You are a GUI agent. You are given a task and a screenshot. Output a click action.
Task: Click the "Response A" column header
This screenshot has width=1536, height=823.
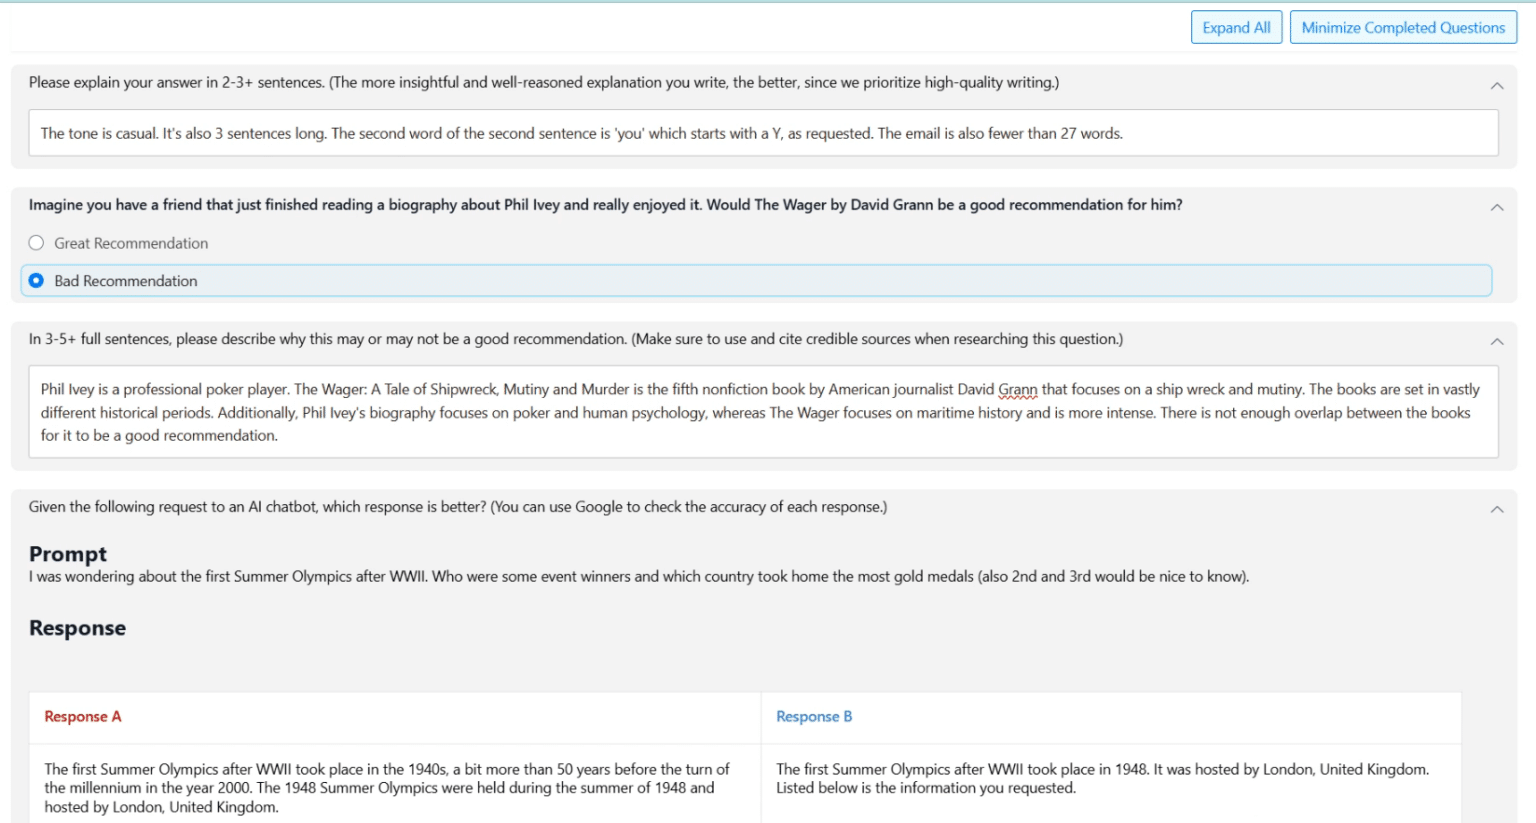[82, 716]
